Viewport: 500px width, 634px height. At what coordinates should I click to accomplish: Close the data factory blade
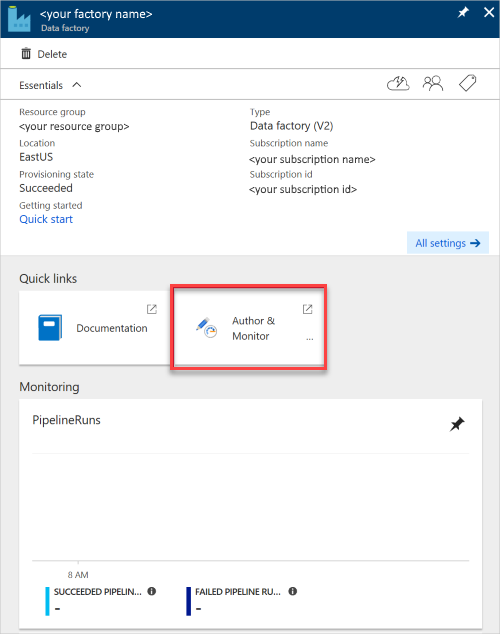[489, 13]
